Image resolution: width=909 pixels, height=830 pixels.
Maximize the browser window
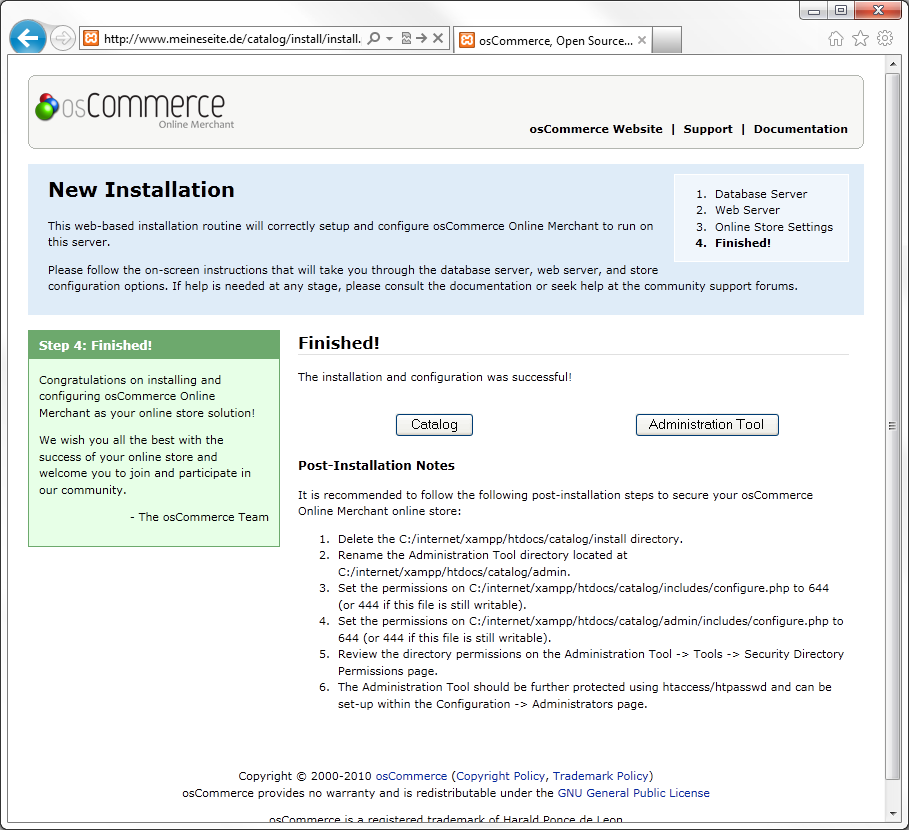coord(841,11)
